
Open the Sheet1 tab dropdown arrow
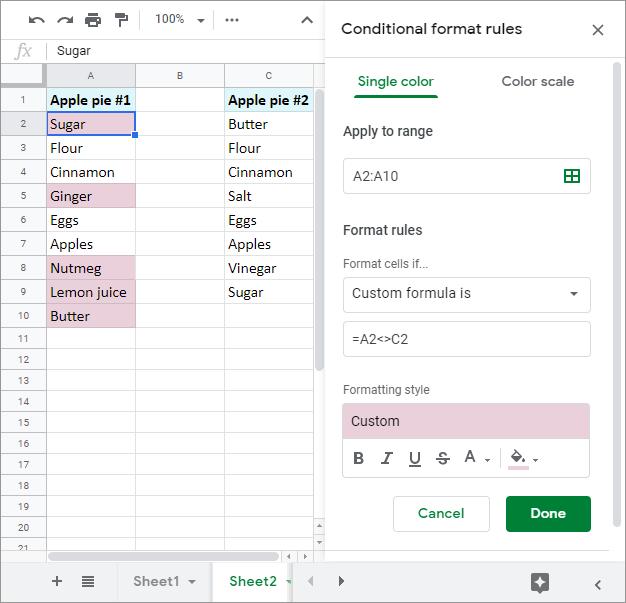tap(192, 582)
